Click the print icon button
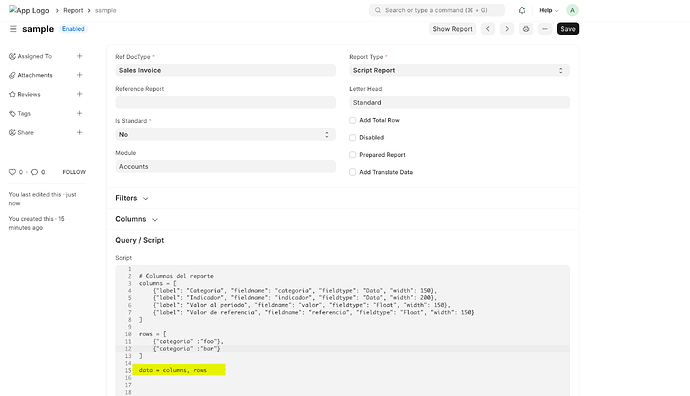 [x=526, y=29]
